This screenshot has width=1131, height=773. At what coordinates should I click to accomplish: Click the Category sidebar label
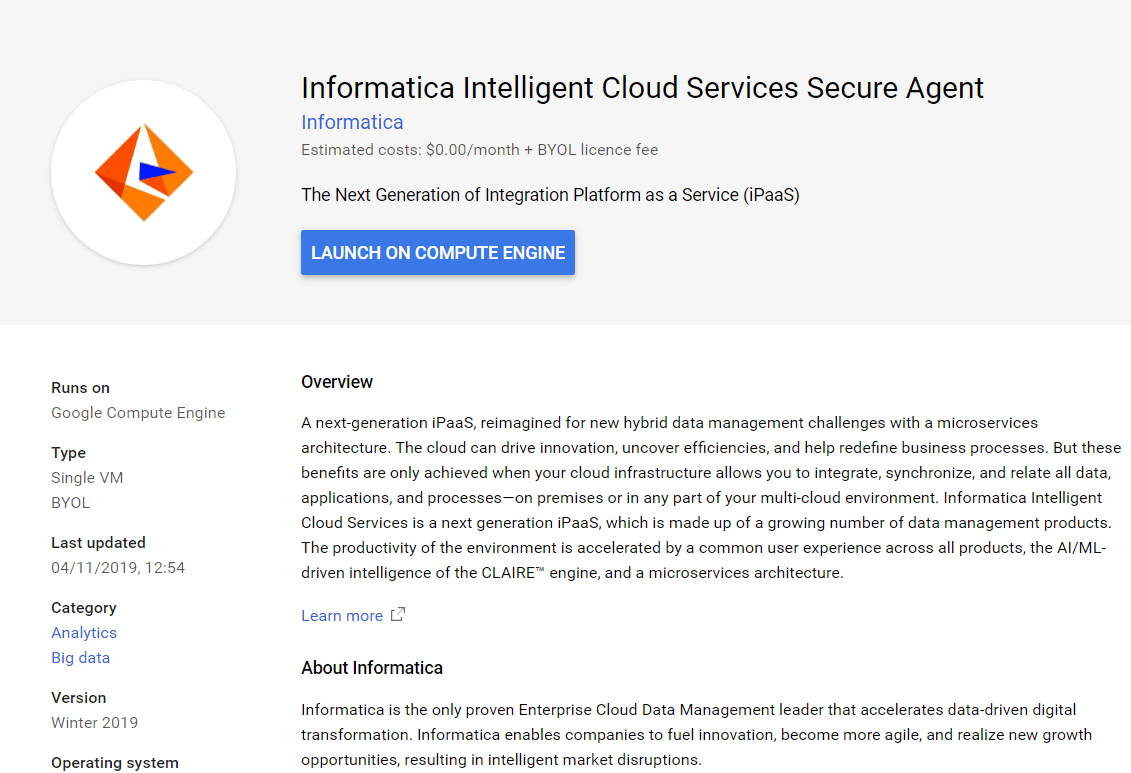click(x=83, y=607)
